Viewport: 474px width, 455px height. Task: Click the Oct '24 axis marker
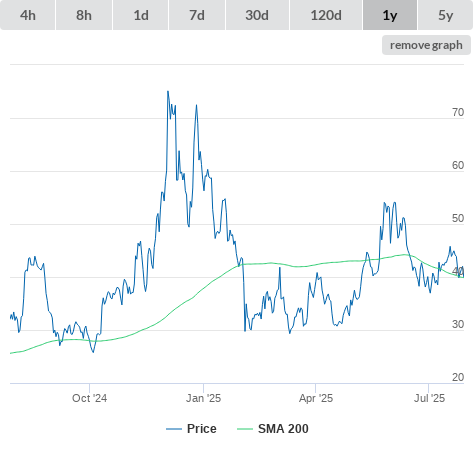89,398
